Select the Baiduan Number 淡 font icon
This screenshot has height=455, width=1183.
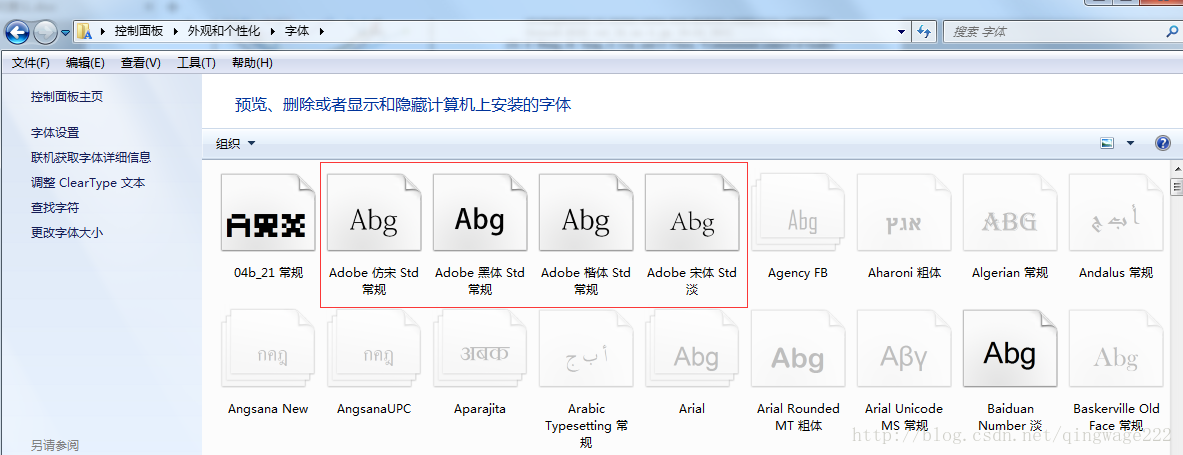tap(1010, 349)
